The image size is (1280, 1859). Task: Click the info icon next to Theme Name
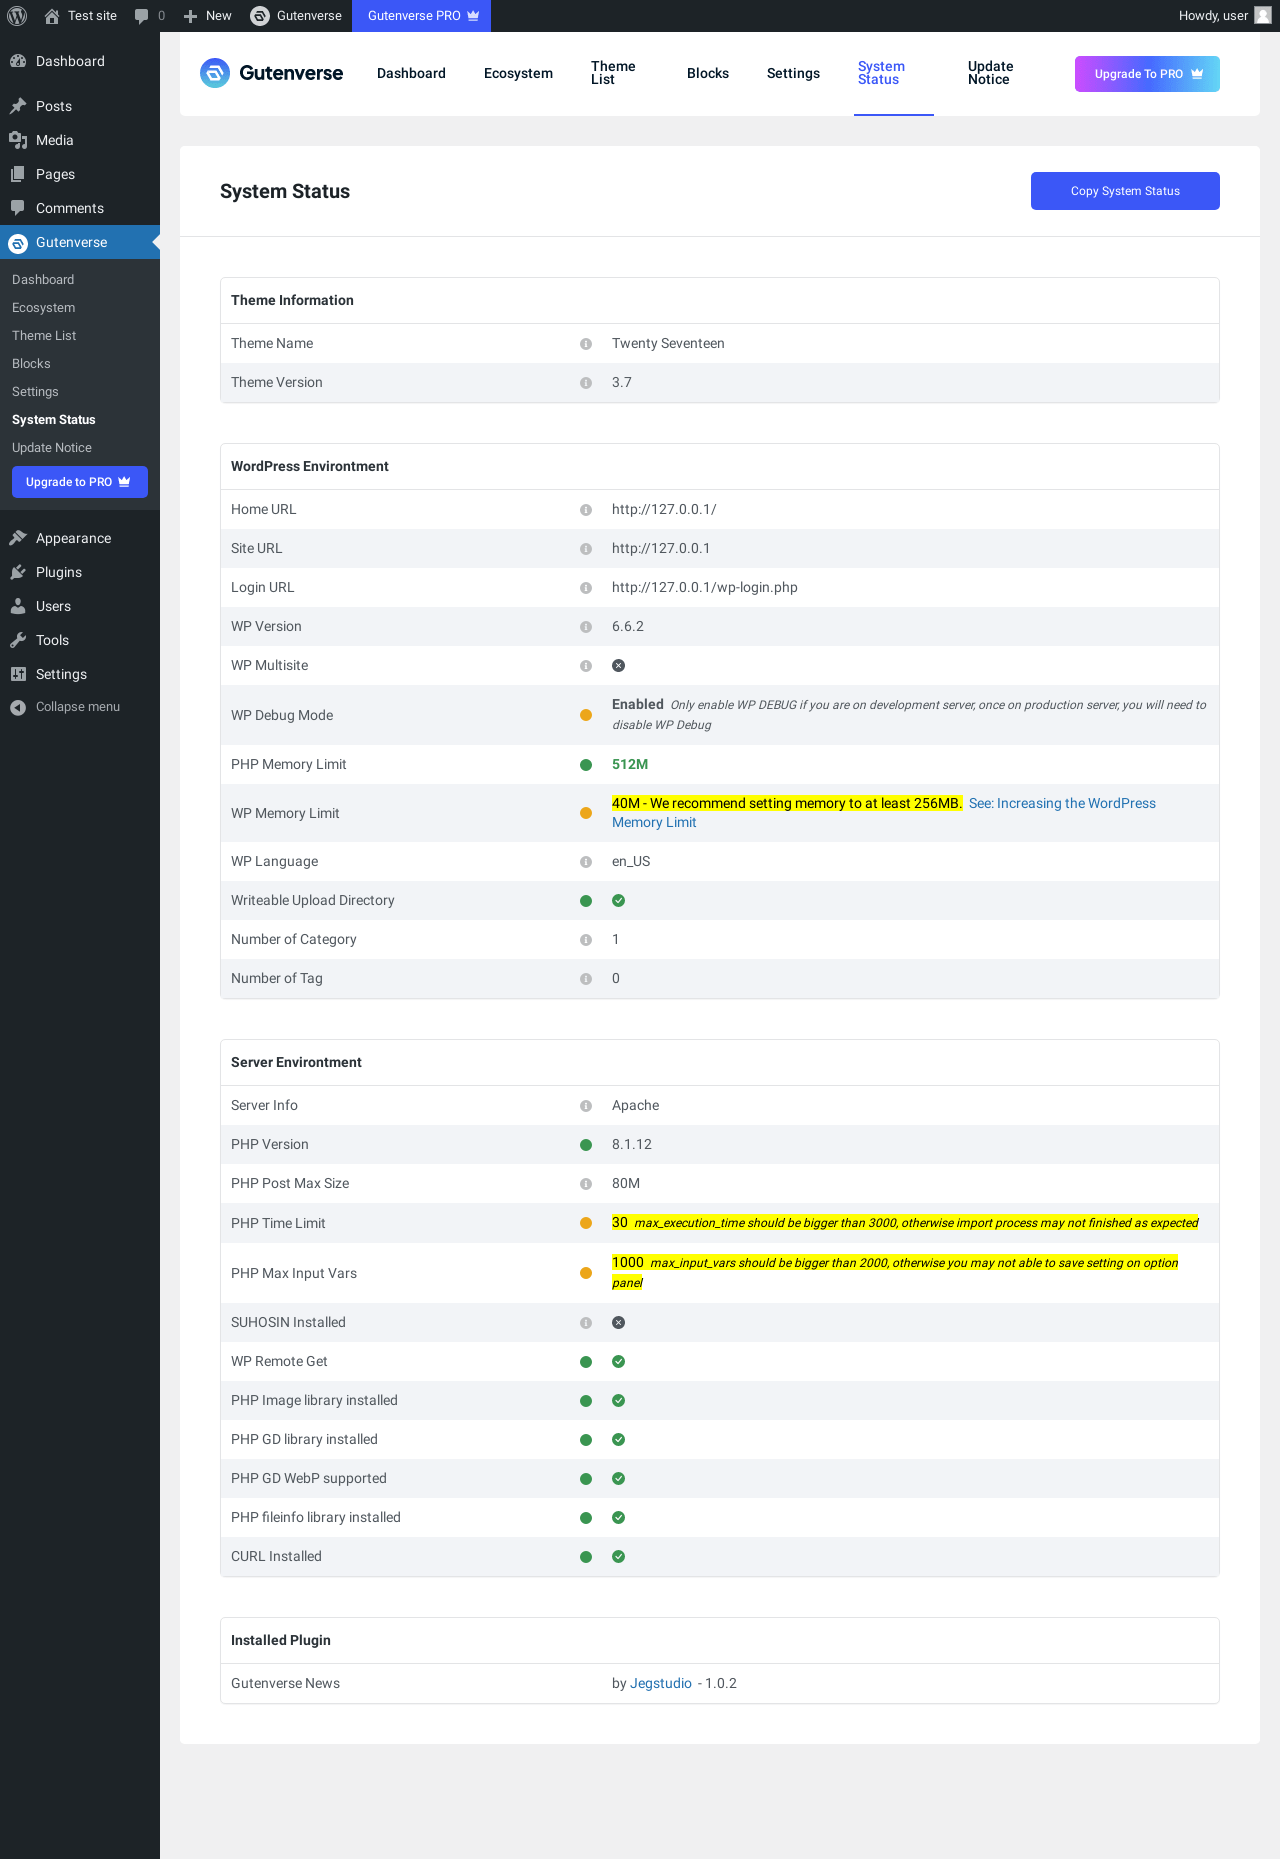point(586,344)
